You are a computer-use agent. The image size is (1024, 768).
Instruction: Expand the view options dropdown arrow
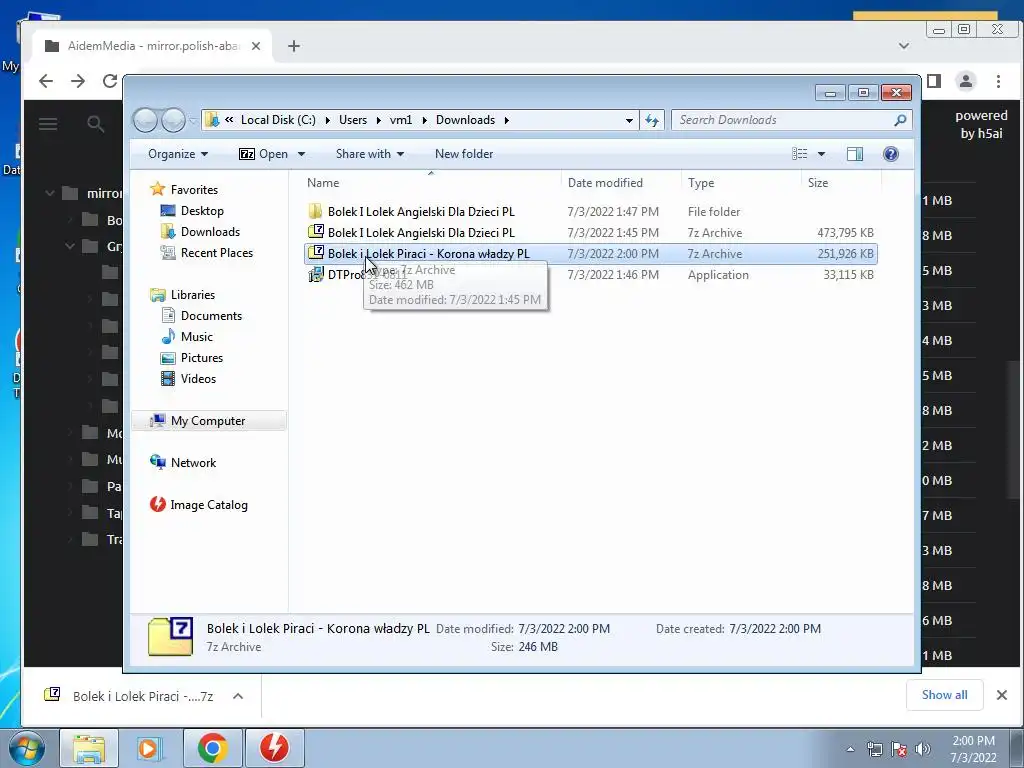pyautogui.click(x=822, y=154)
